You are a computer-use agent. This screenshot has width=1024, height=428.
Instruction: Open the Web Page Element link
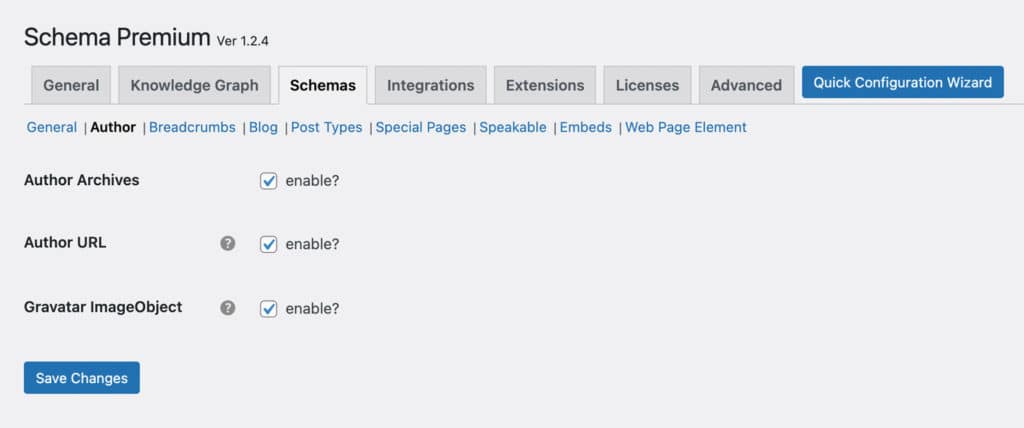(686, 127)
